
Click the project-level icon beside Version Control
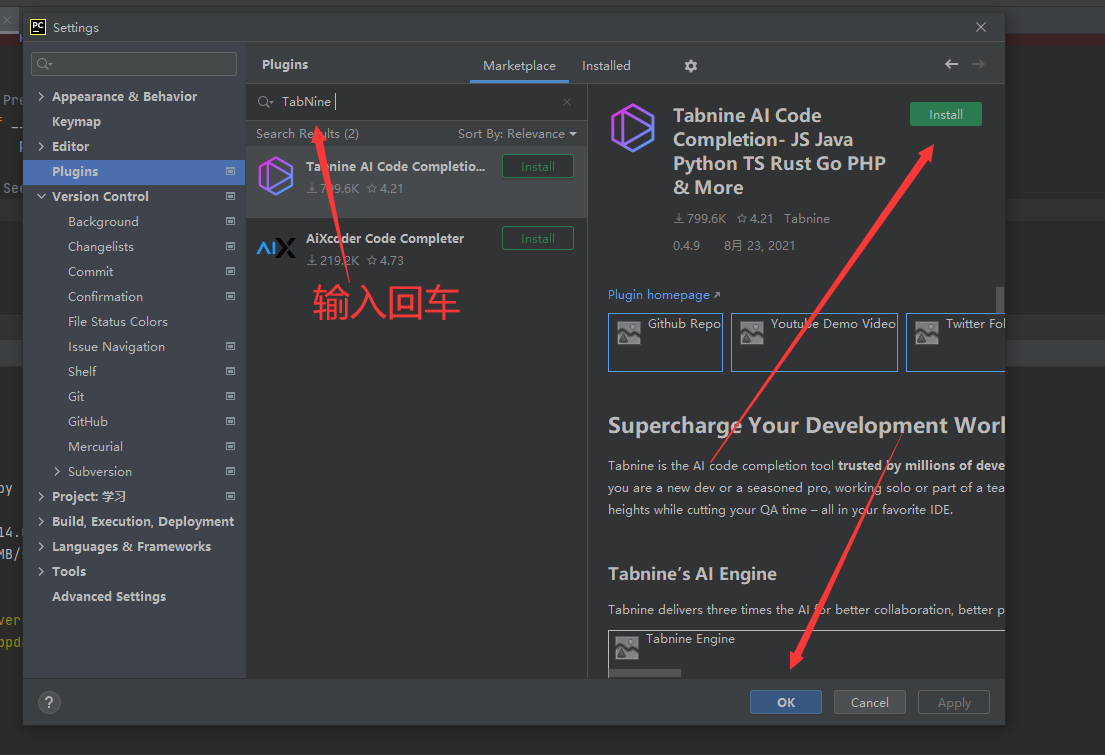click(230, 196)
